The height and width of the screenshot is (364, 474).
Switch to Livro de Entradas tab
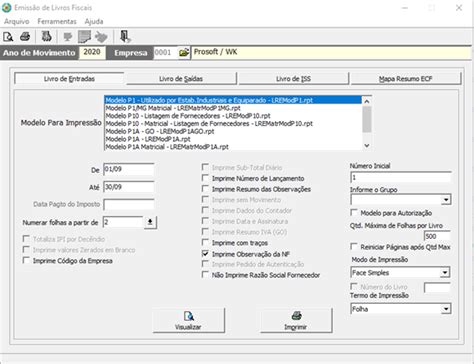[69, 79]
